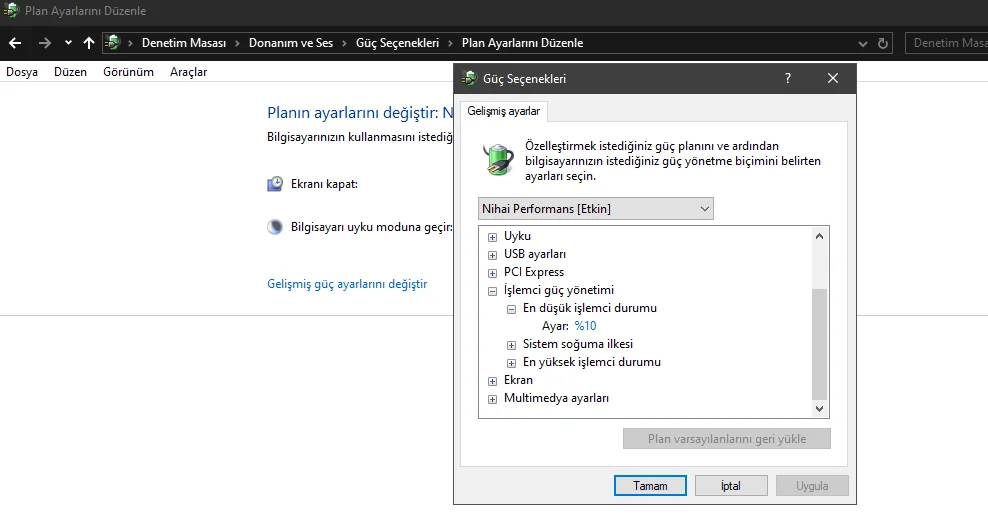Expand the USB ayarları node
Screen dimensions: 988x524
(x=492, y=255)
